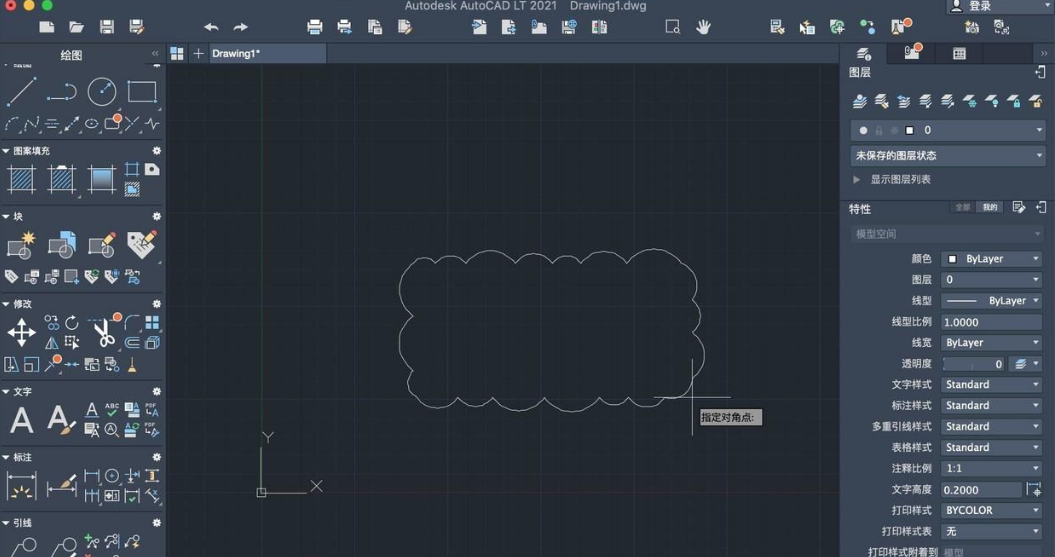Viewport: 1055px width, 557px height.
Task: Open the 注释比例 1:1 dropdown
Action: (x=992, y=468)
